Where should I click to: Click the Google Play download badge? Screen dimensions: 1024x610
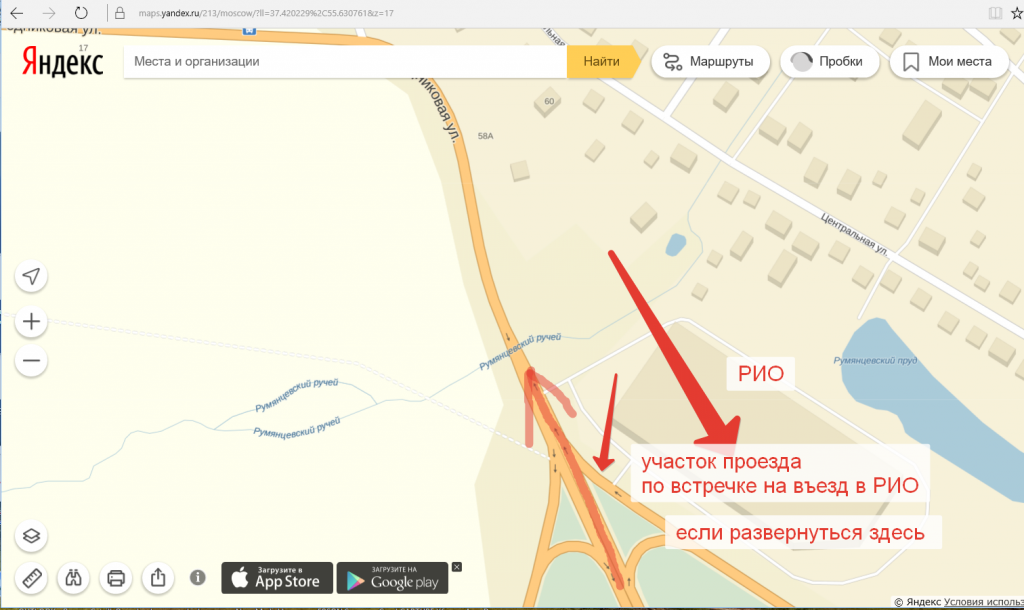coord(392,578)
